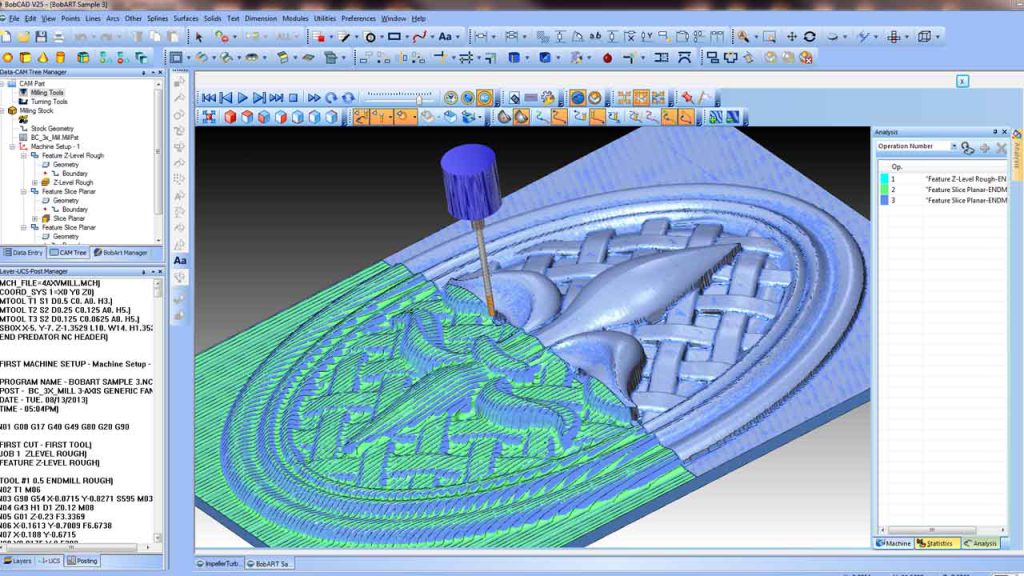Create a cone solid with the cone icon
Viewport: 1024px width, 576px height.
pos(43,58)
